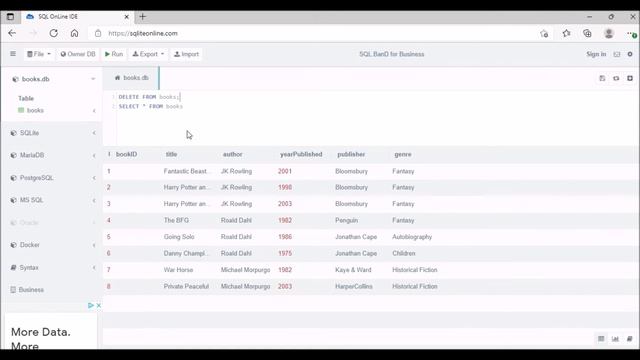640x360 pixels.
Task: Click the SQLite database icon
Action: [x=13, y=133]
